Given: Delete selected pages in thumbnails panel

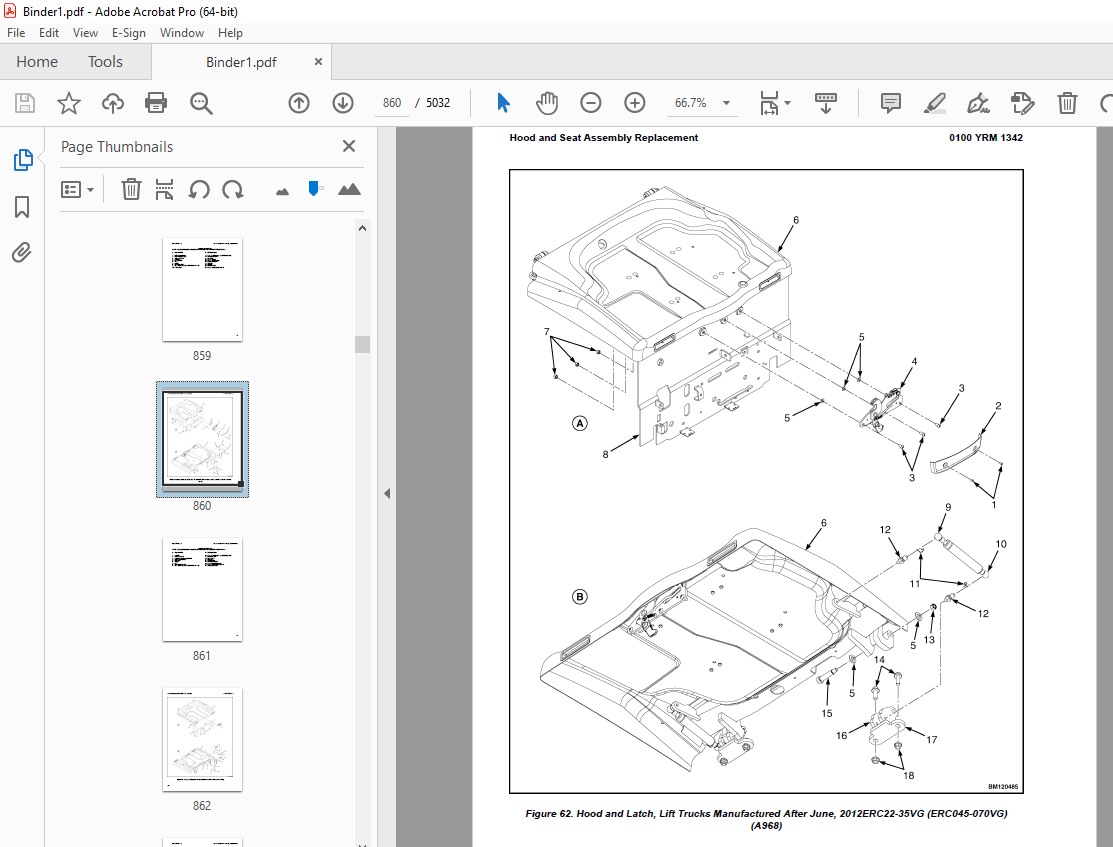Looking at the screenshot, I should point(131,190).
